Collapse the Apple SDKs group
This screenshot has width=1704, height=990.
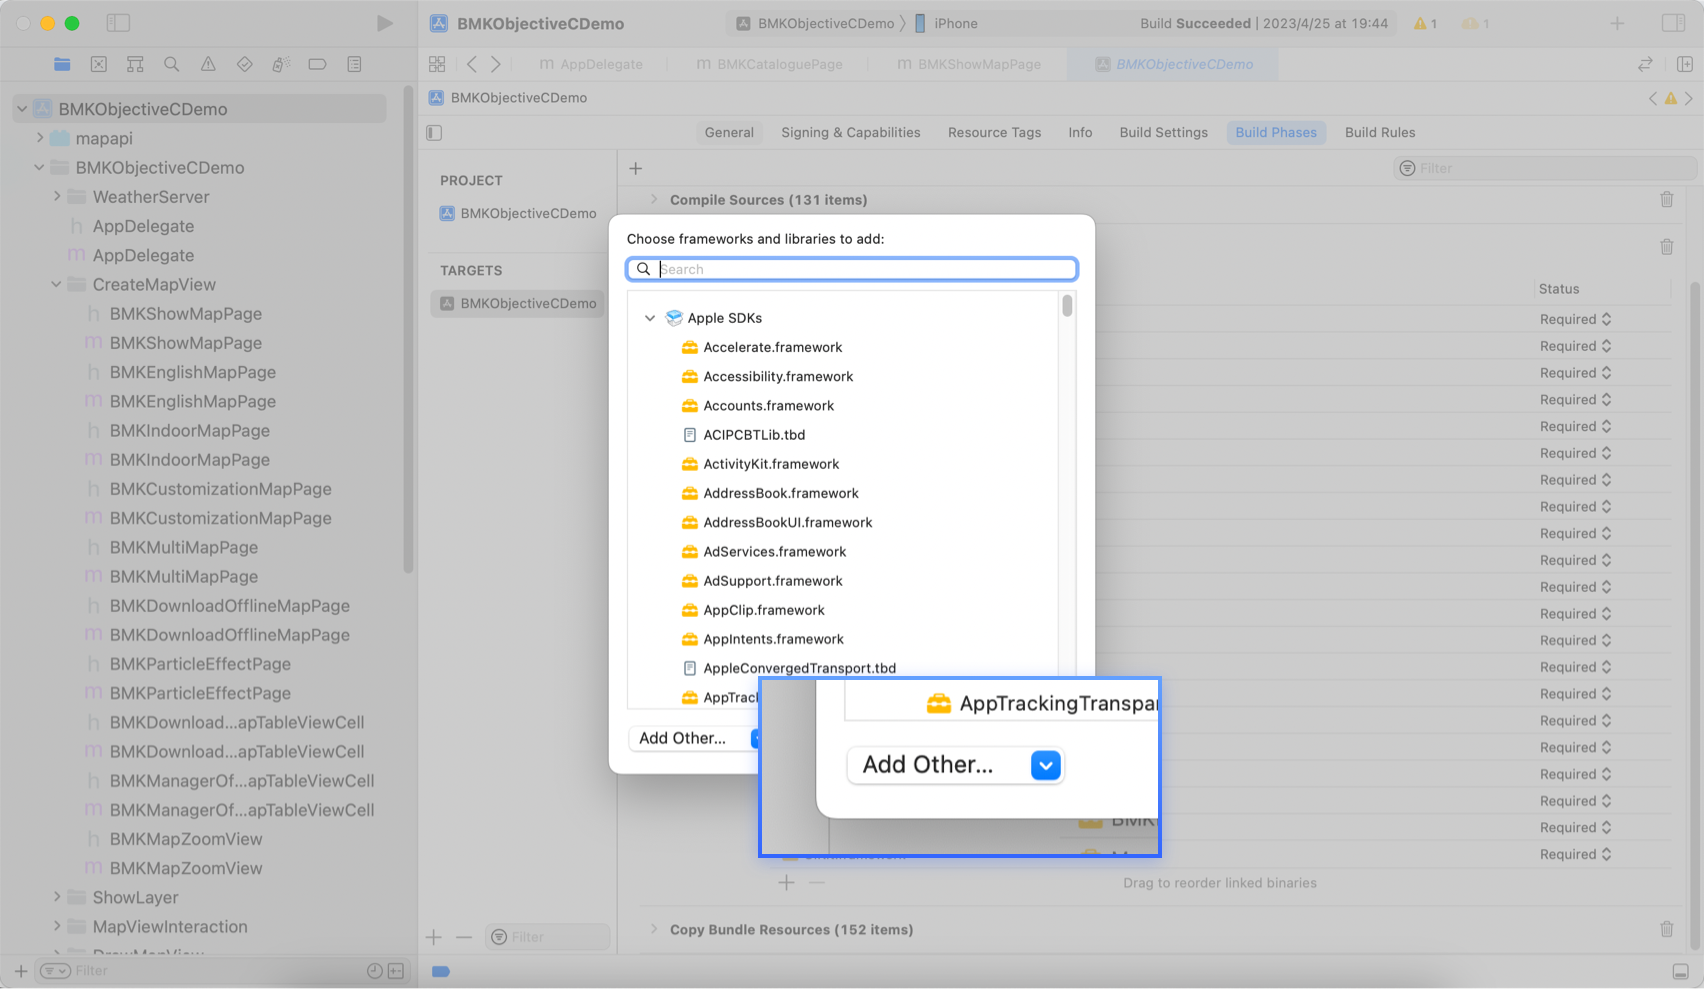pyautogui.click(x=650, y=318)
